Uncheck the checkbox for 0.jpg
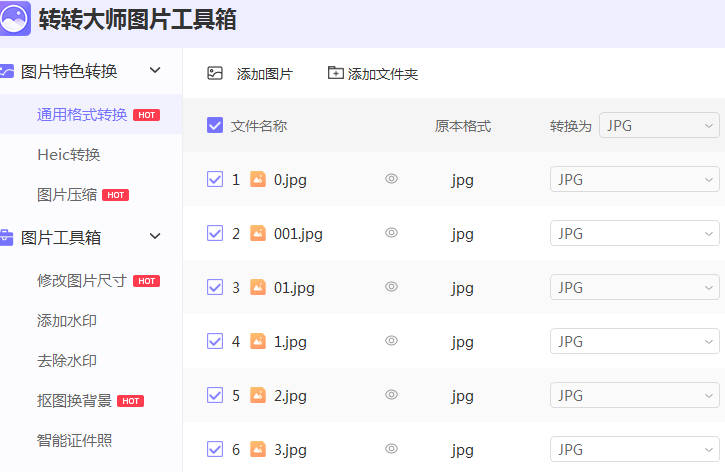Image resolution: width=725 pixels, height=472 pixels. pyautogui.click(x=215, y=179)
